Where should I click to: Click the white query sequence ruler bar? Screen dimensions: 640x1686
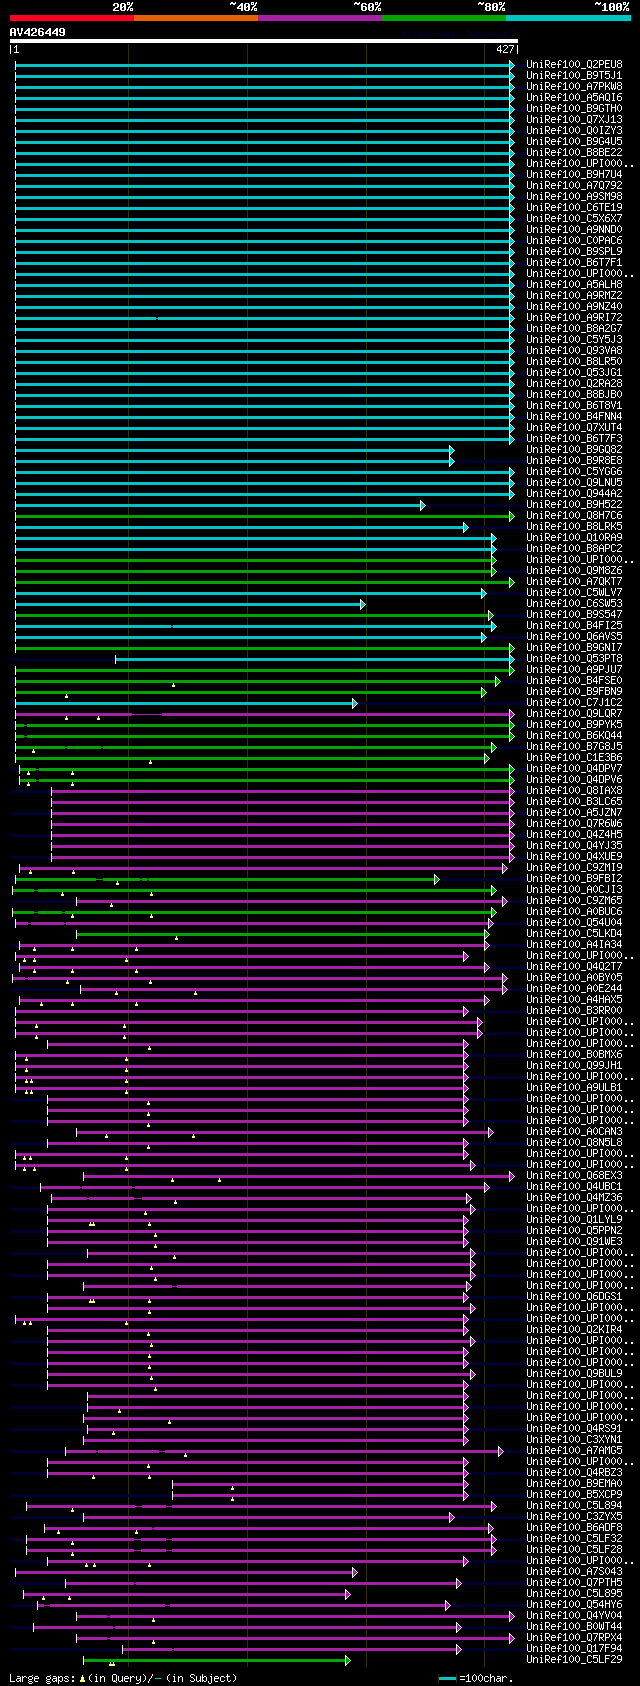[x=264, y=41]
